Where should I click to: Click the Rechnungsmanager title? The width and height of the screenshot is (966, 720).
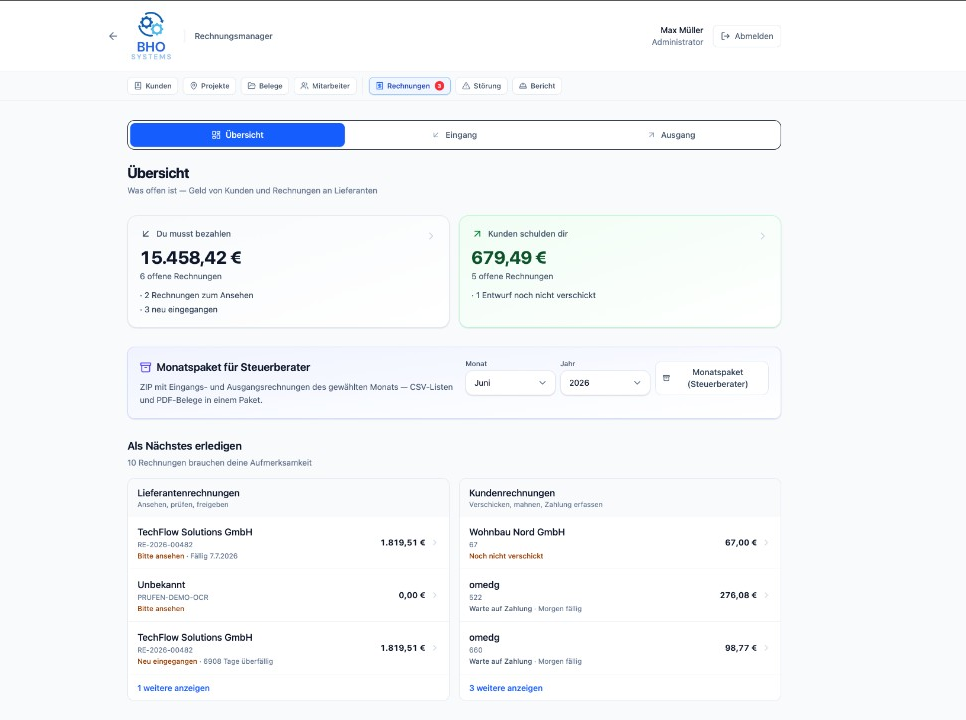point(233,36)
